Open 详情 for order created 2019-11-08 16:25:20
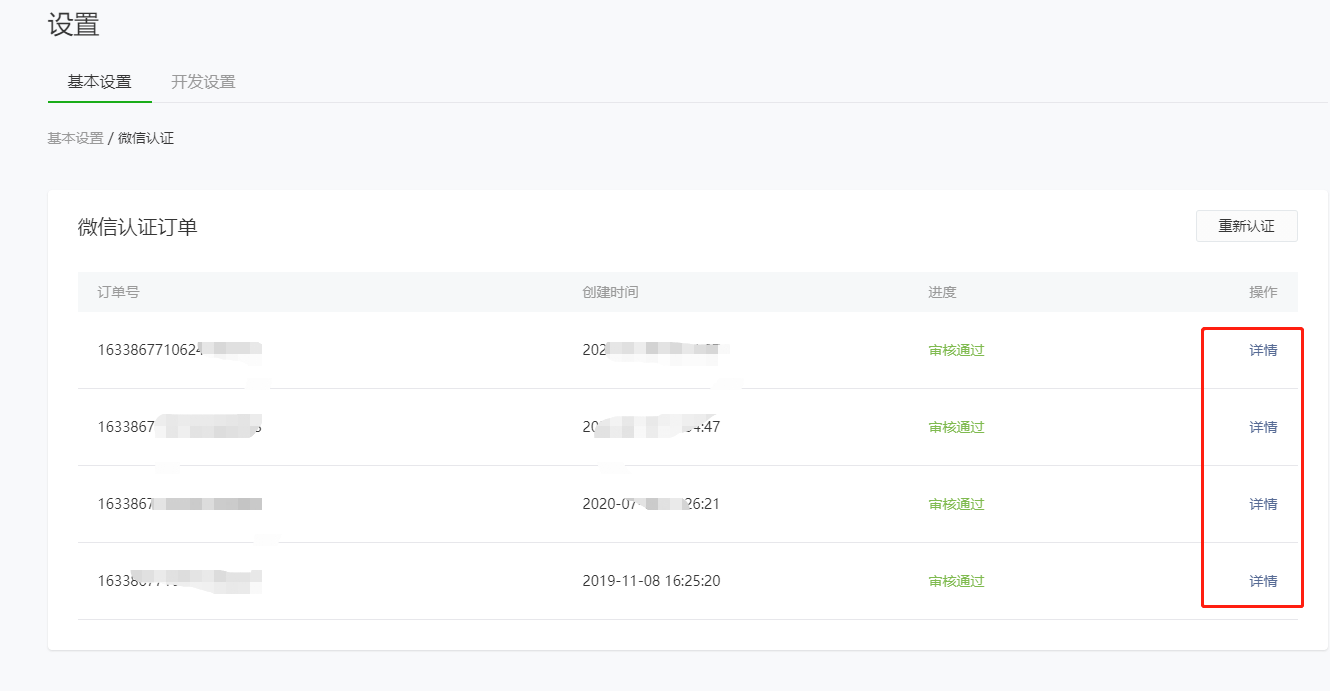The height and width of the screenshot is (691, 1330). (1263, 581)
